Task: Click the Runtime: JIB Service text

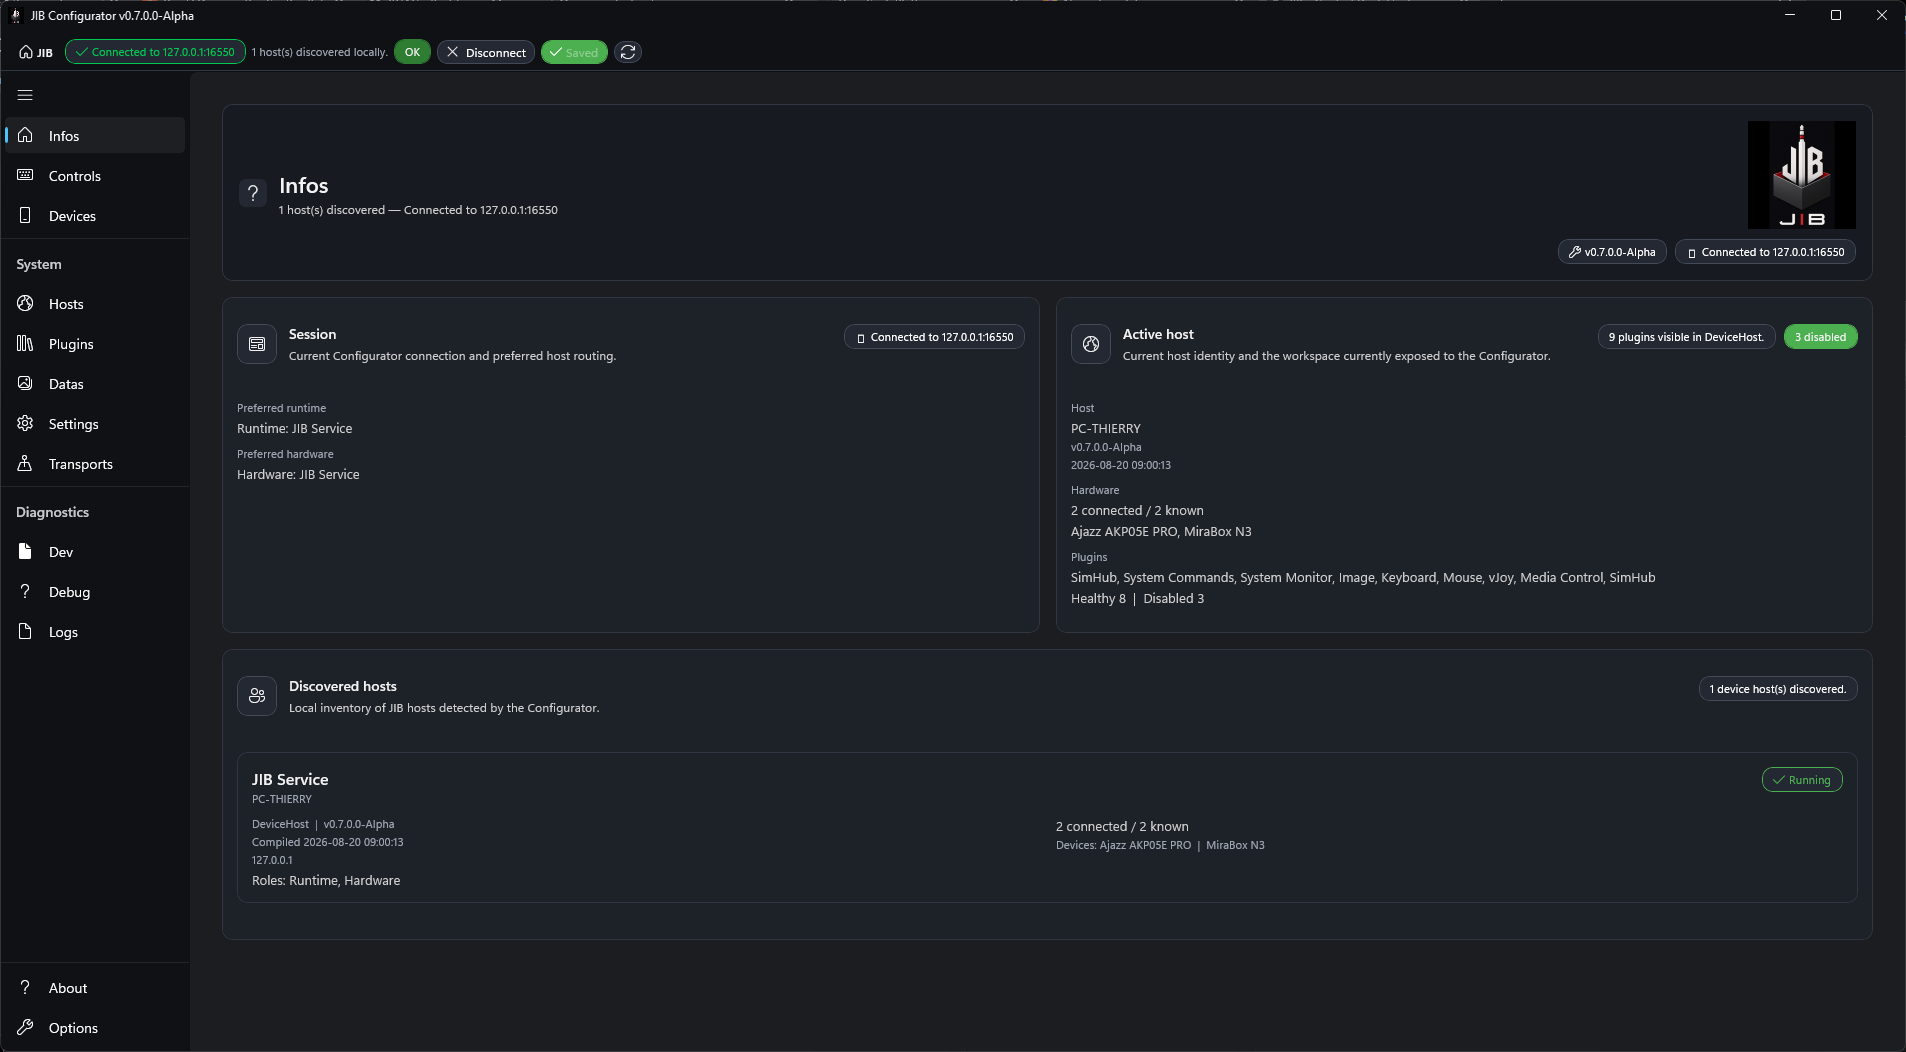Action: point(294,428)
